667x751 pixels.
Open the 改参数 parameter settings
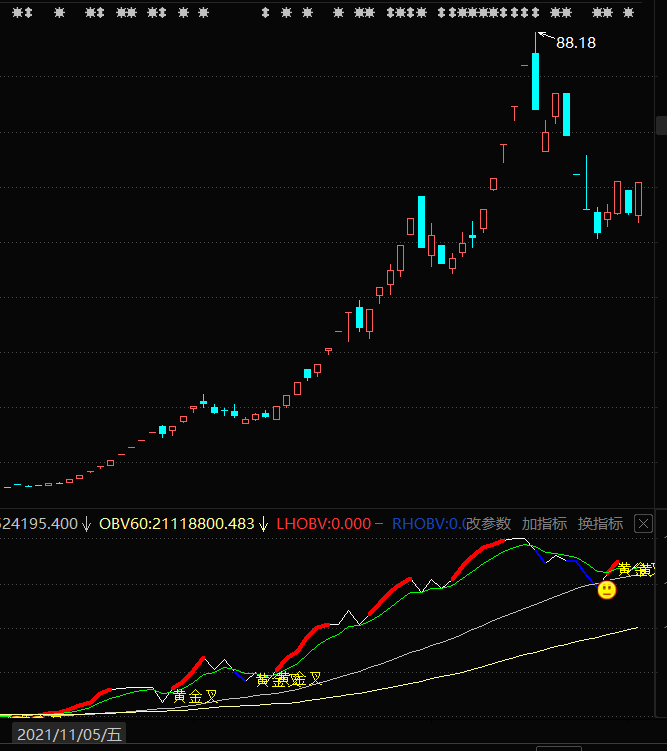pos(488,524)
